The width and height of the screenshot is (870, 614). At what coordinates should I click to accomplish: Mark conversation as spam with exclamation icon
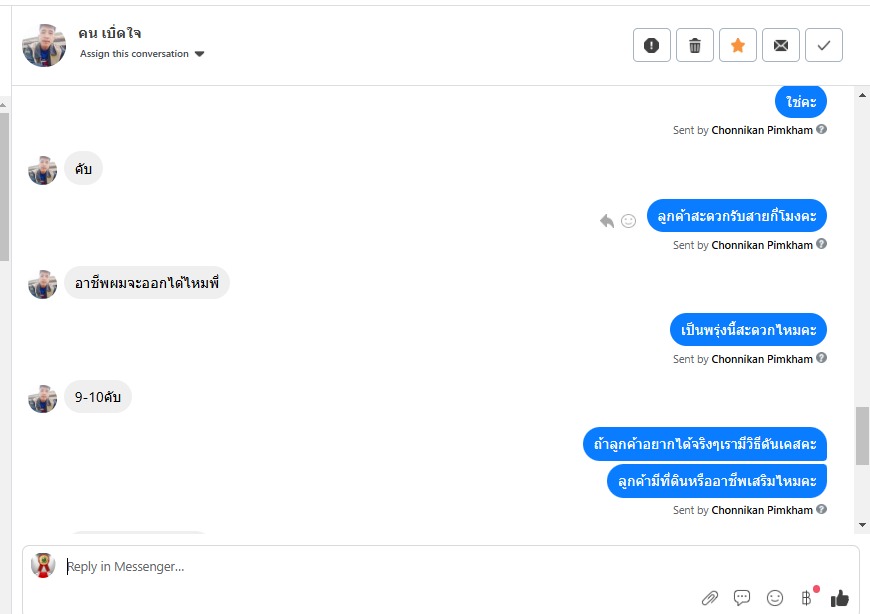(x=651, y=45)
